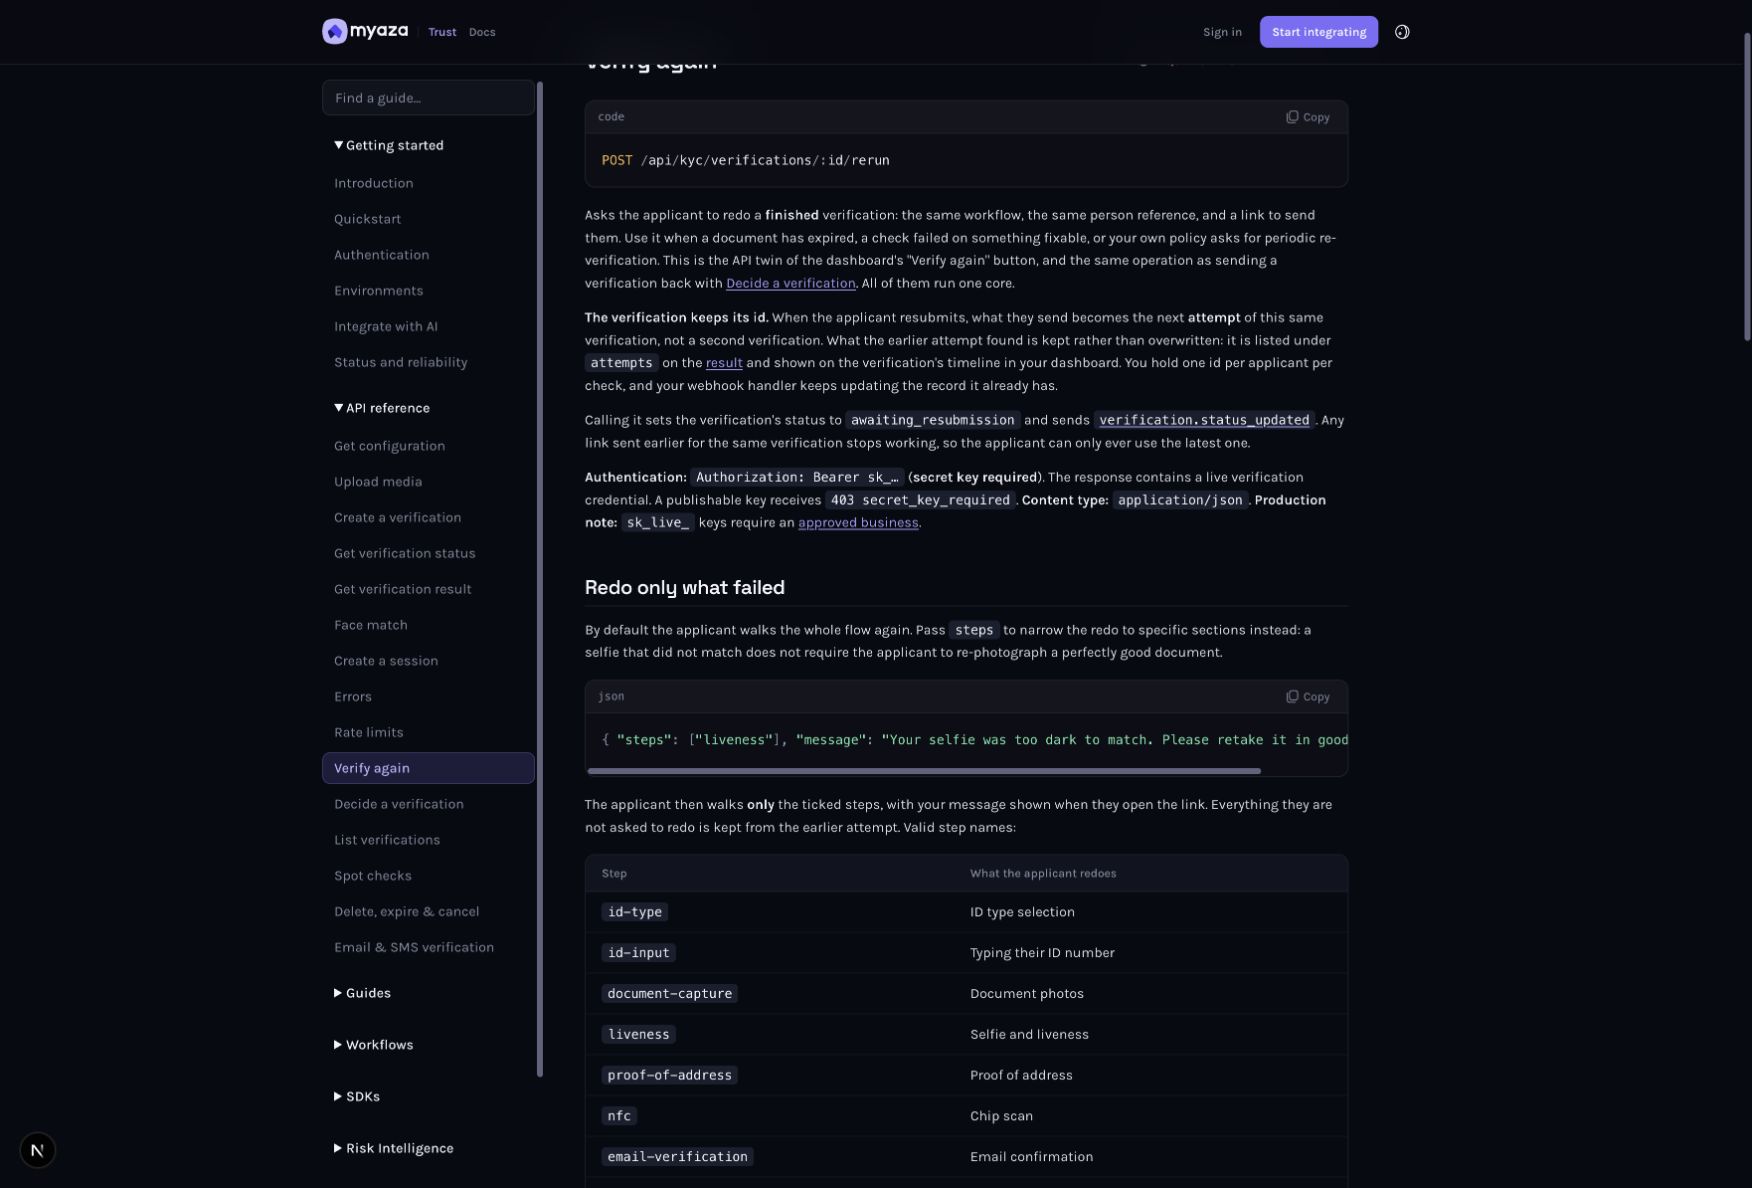Open Create a verification reference
Image resolution: width=1752 pixels, height=1188 pixels.
click(397, 518)
